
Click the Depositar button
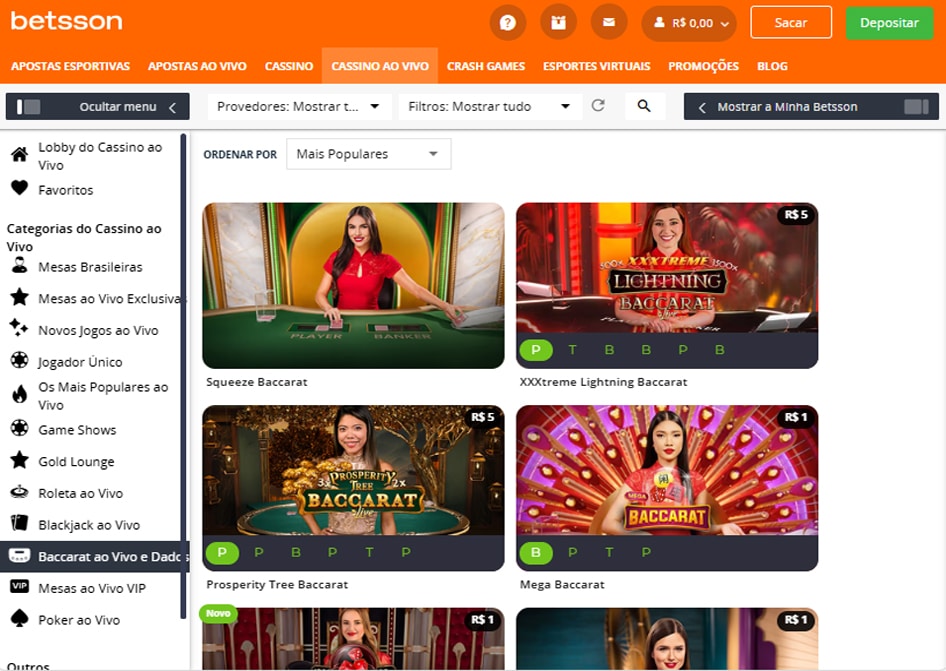click(x=889, y=21)
